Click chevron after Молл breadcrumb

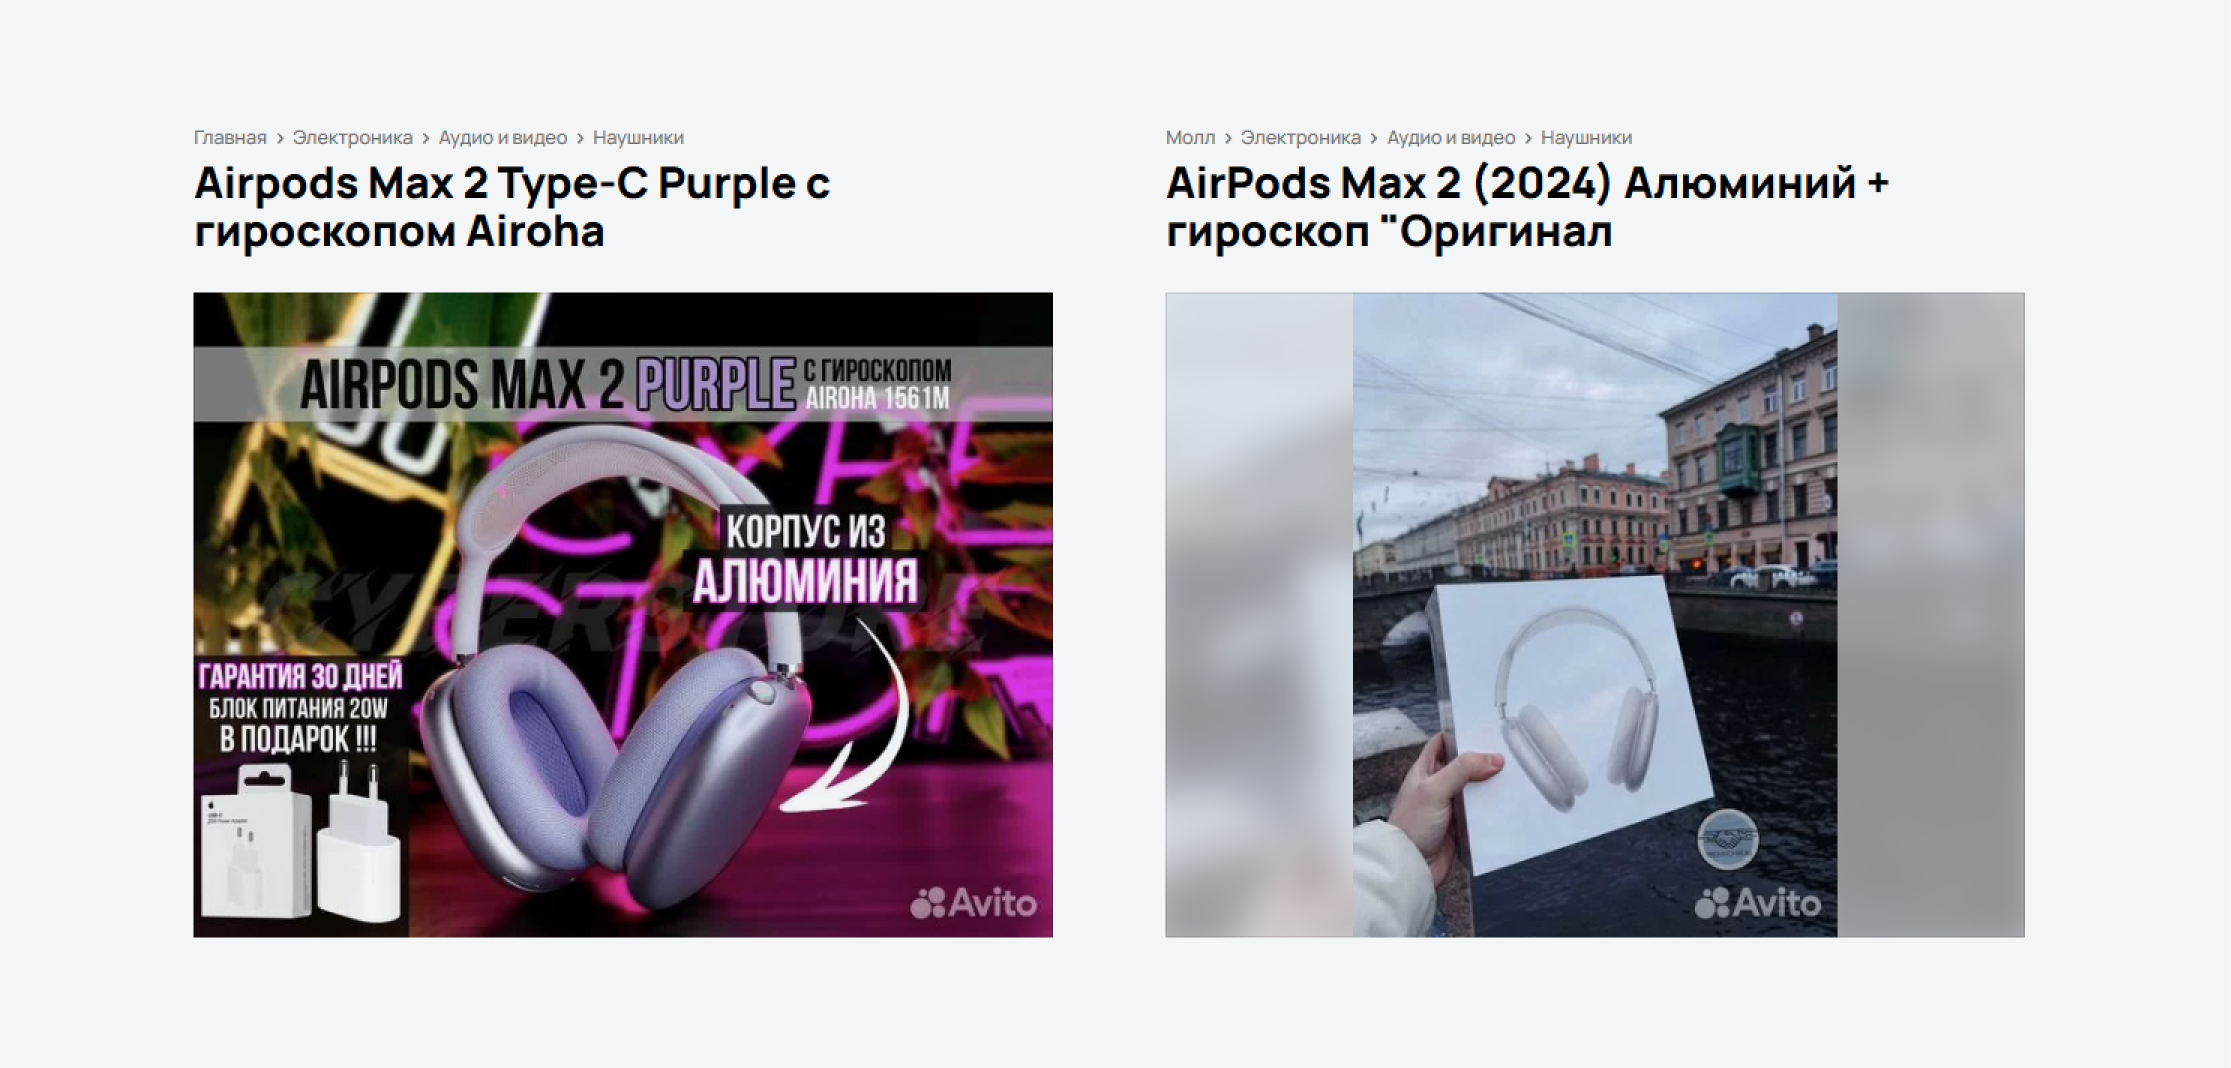coord(1228,138)
